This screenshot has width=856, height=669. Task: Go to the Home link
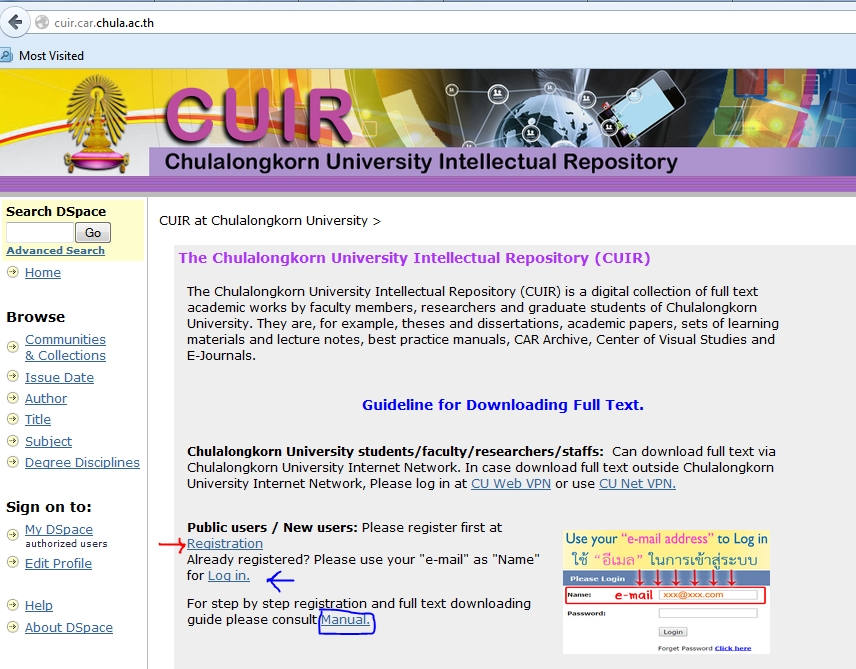coord(43,273)
